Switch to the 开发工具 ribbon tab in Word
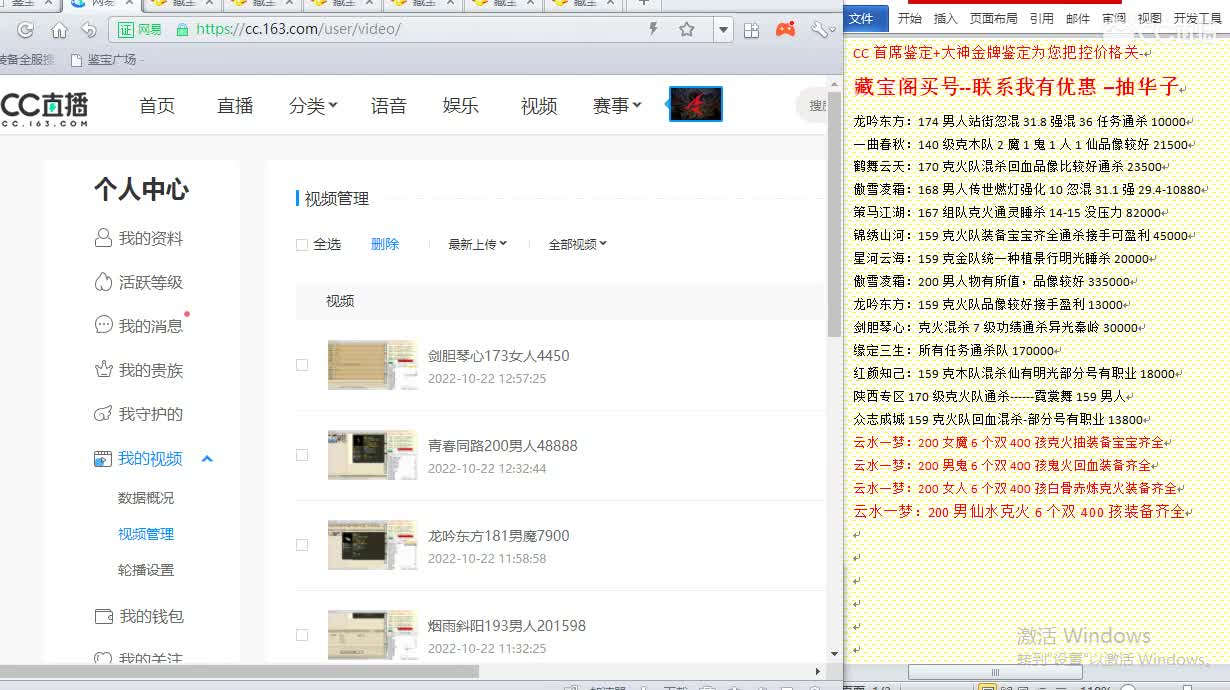The width and height of the screenshot is (1230, 690). point(1198,18)
